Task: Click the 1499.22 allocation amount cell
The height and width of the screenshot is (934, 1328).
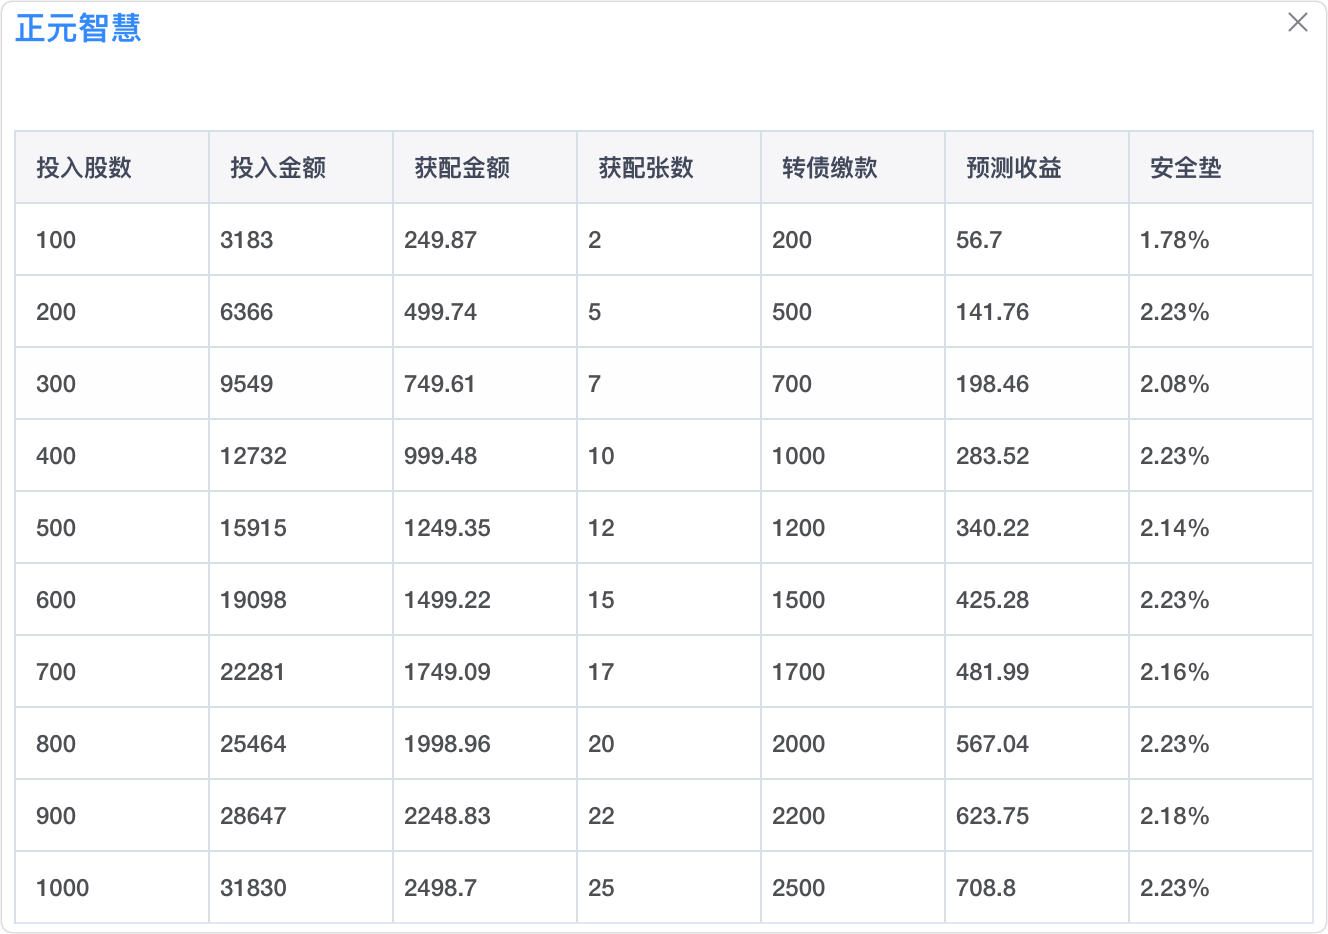Action: point(447,600)
